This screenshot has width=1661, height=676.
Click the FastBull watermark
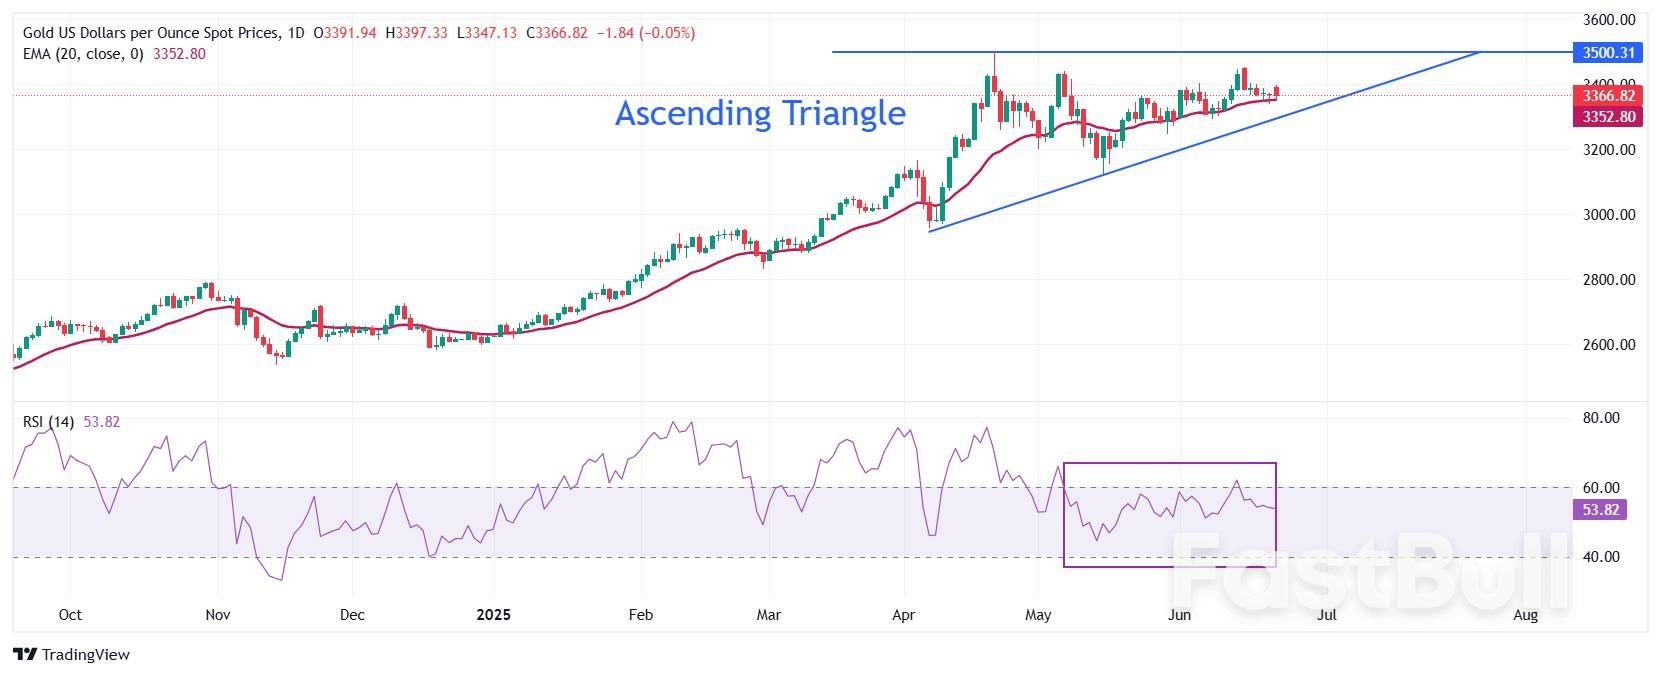[x=1368, y=572]
